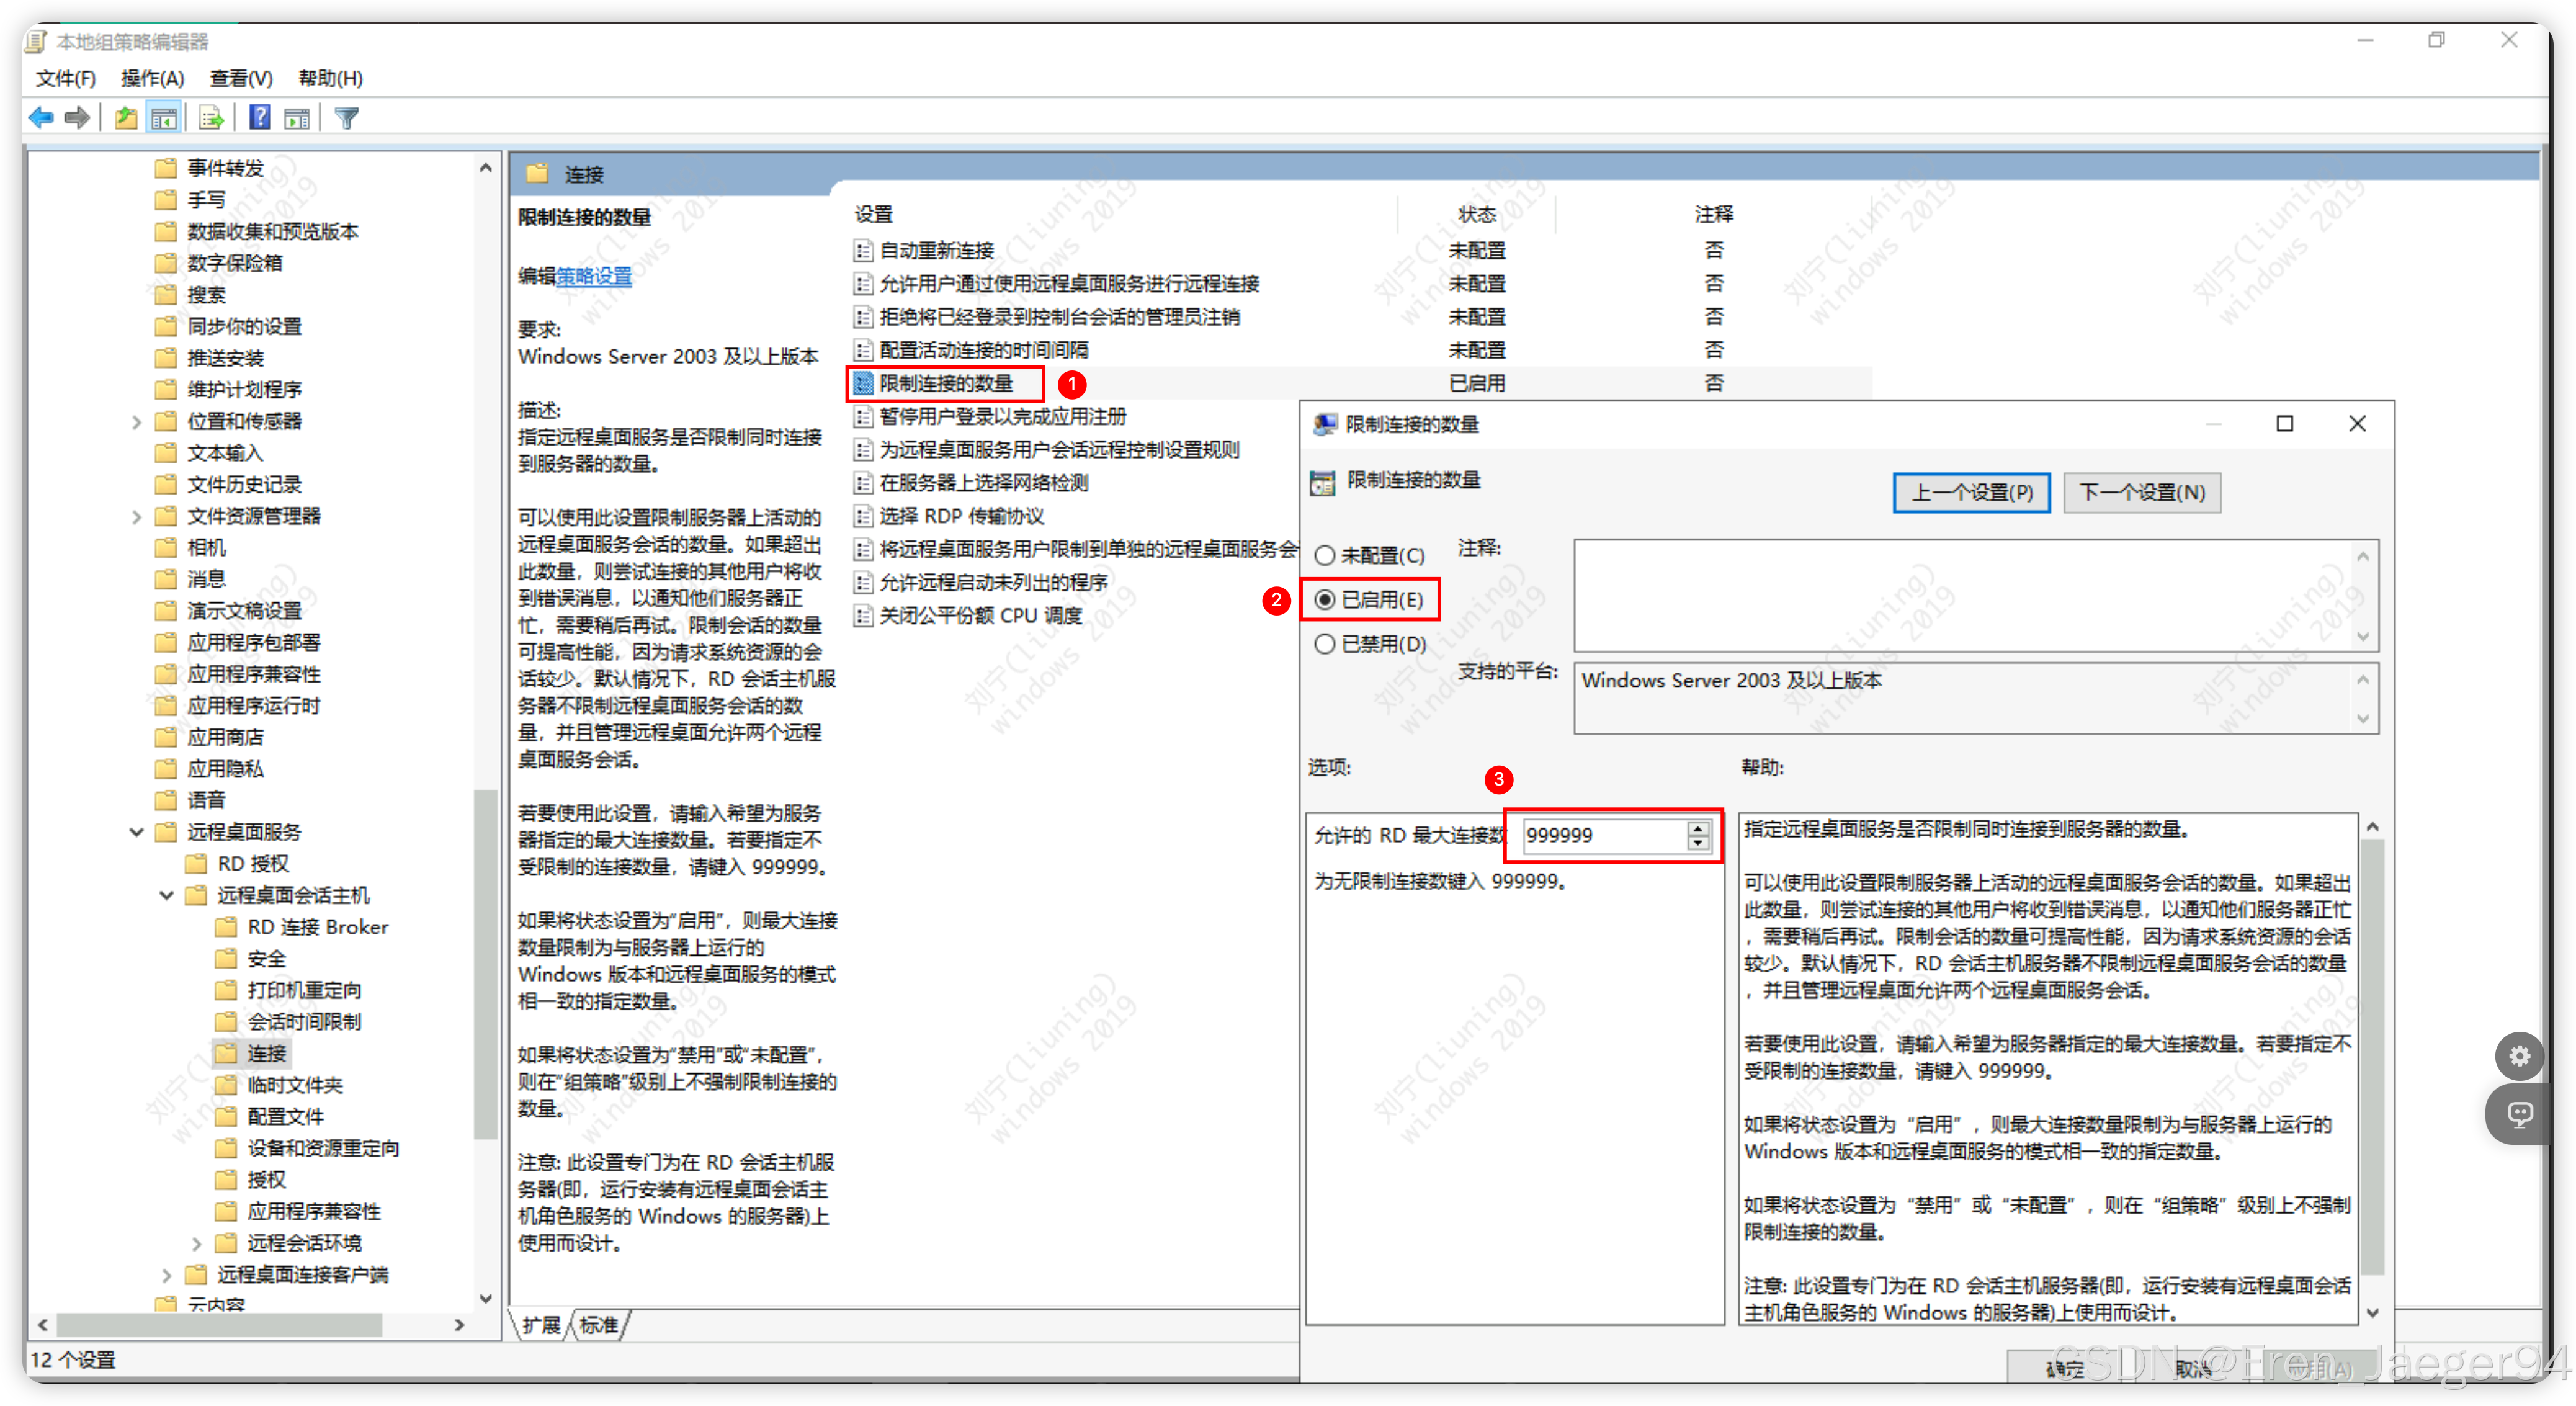Screen dimensions: 2576x1406
Task: Expand the 文件资源管理器 tree node
Action: pos(137,516)
